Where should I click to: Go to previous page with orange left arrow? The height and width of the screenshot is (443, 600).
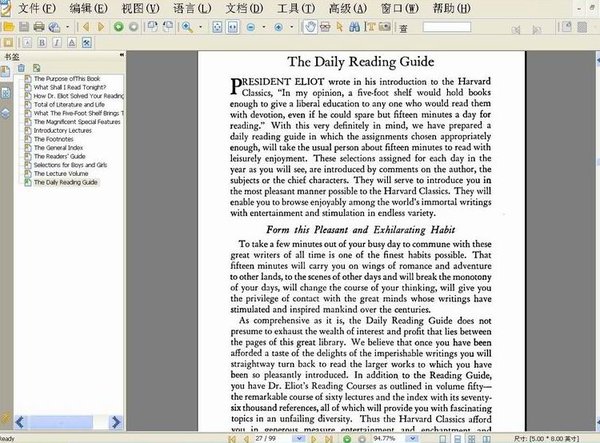[x=86, y=27]
